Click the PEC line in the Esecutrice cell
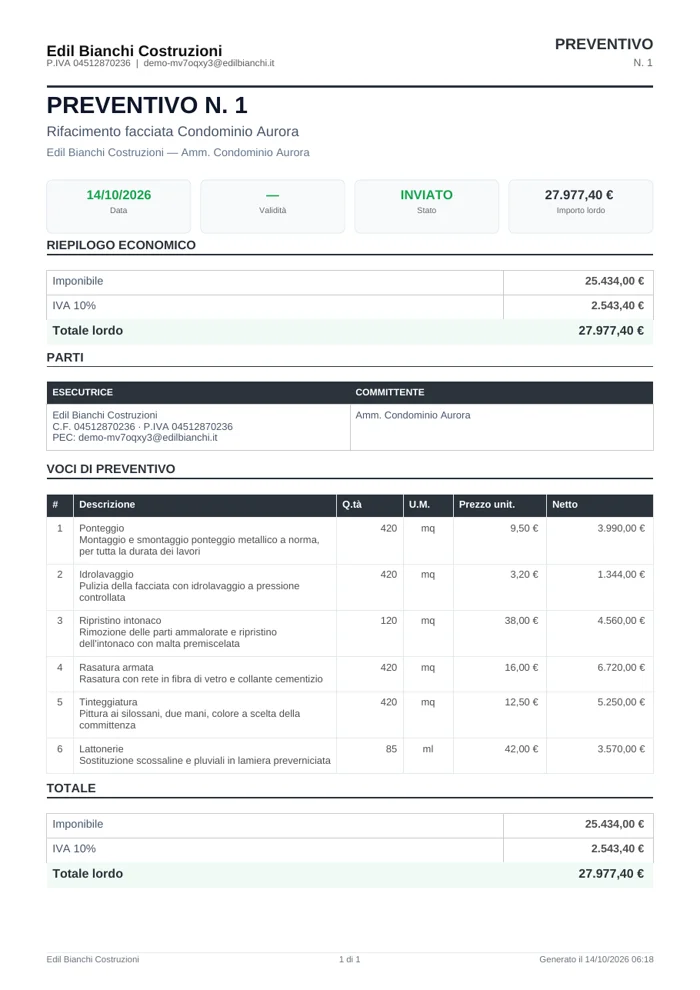This screenshot has width=700, height=990. click(x=135, y=438)
